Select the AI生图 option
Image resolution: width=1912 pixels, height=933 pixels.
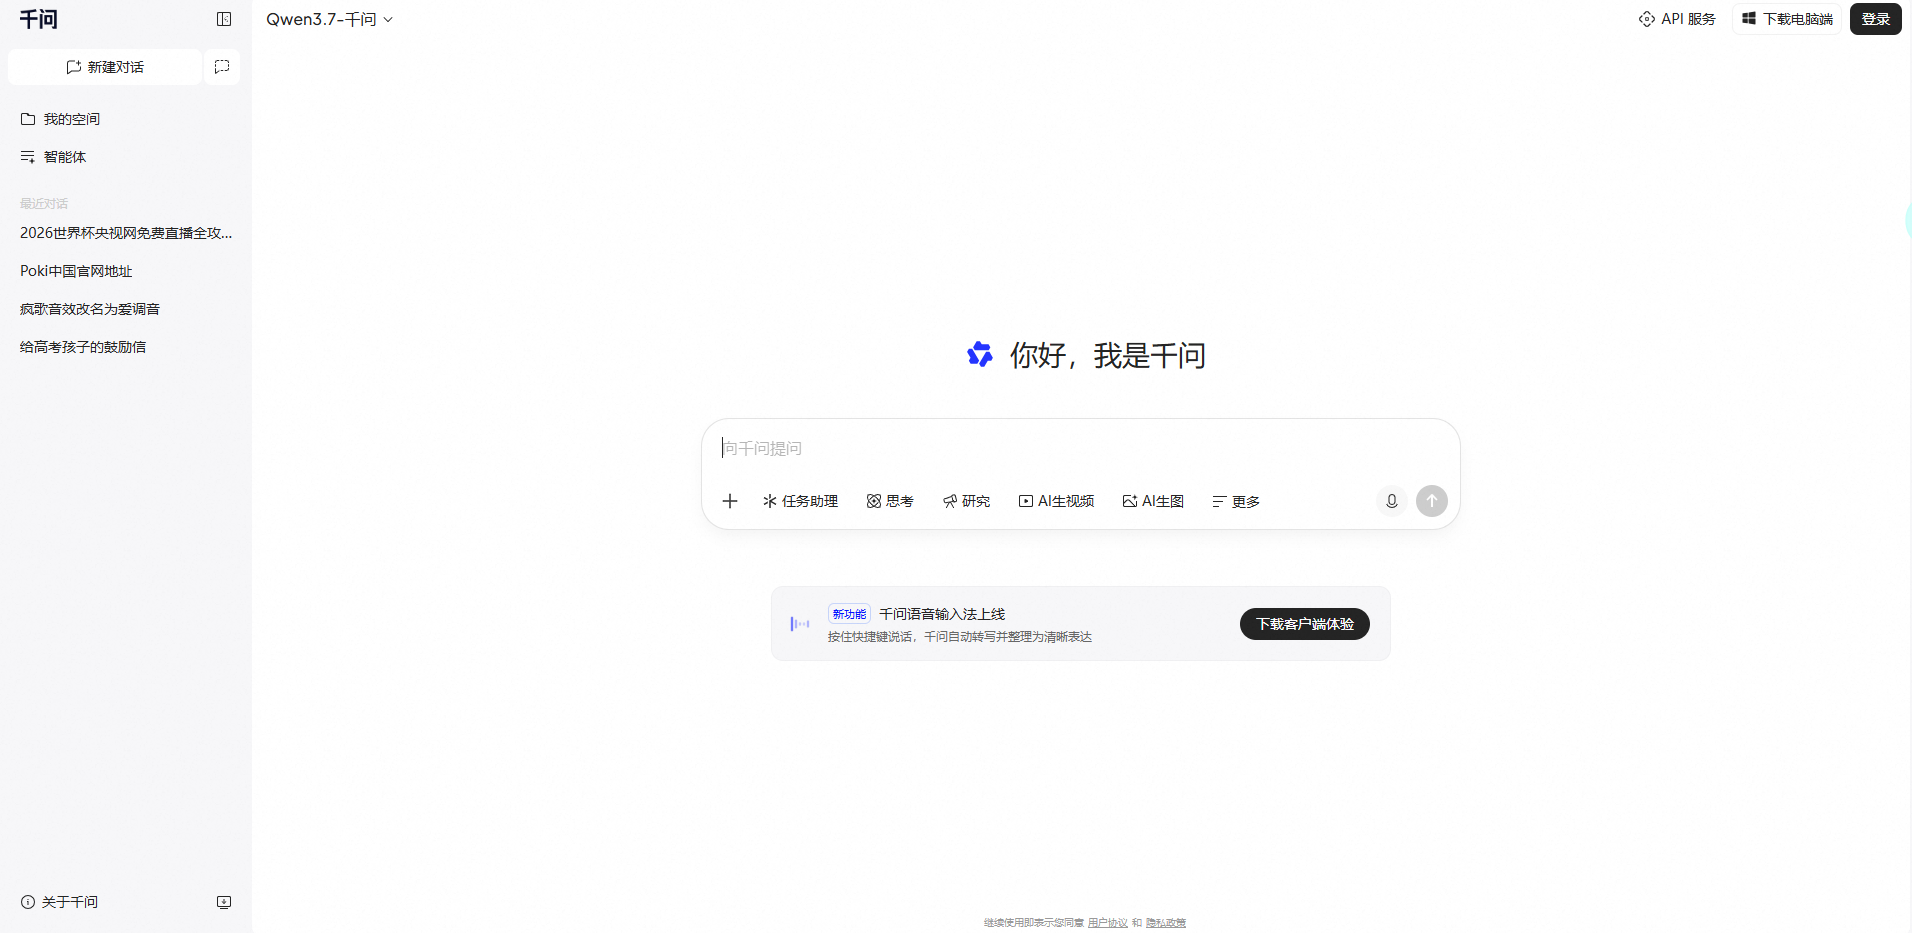(1153, 501)
